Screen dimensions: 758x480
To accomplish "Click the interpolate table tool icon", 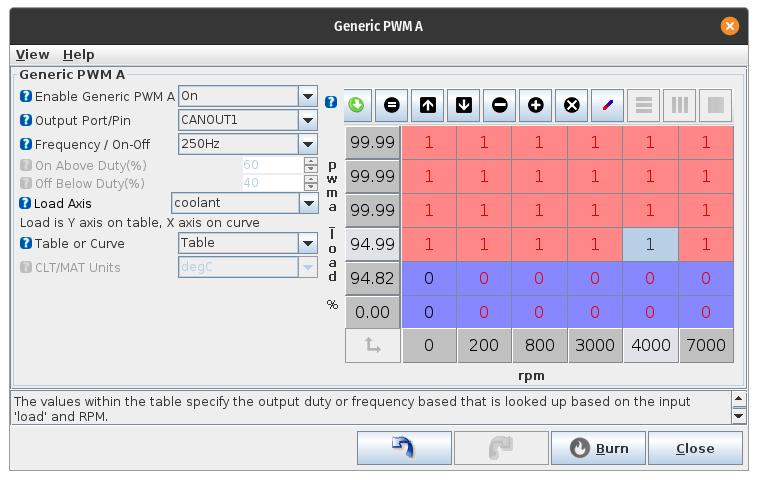I will tap(607, 105).
